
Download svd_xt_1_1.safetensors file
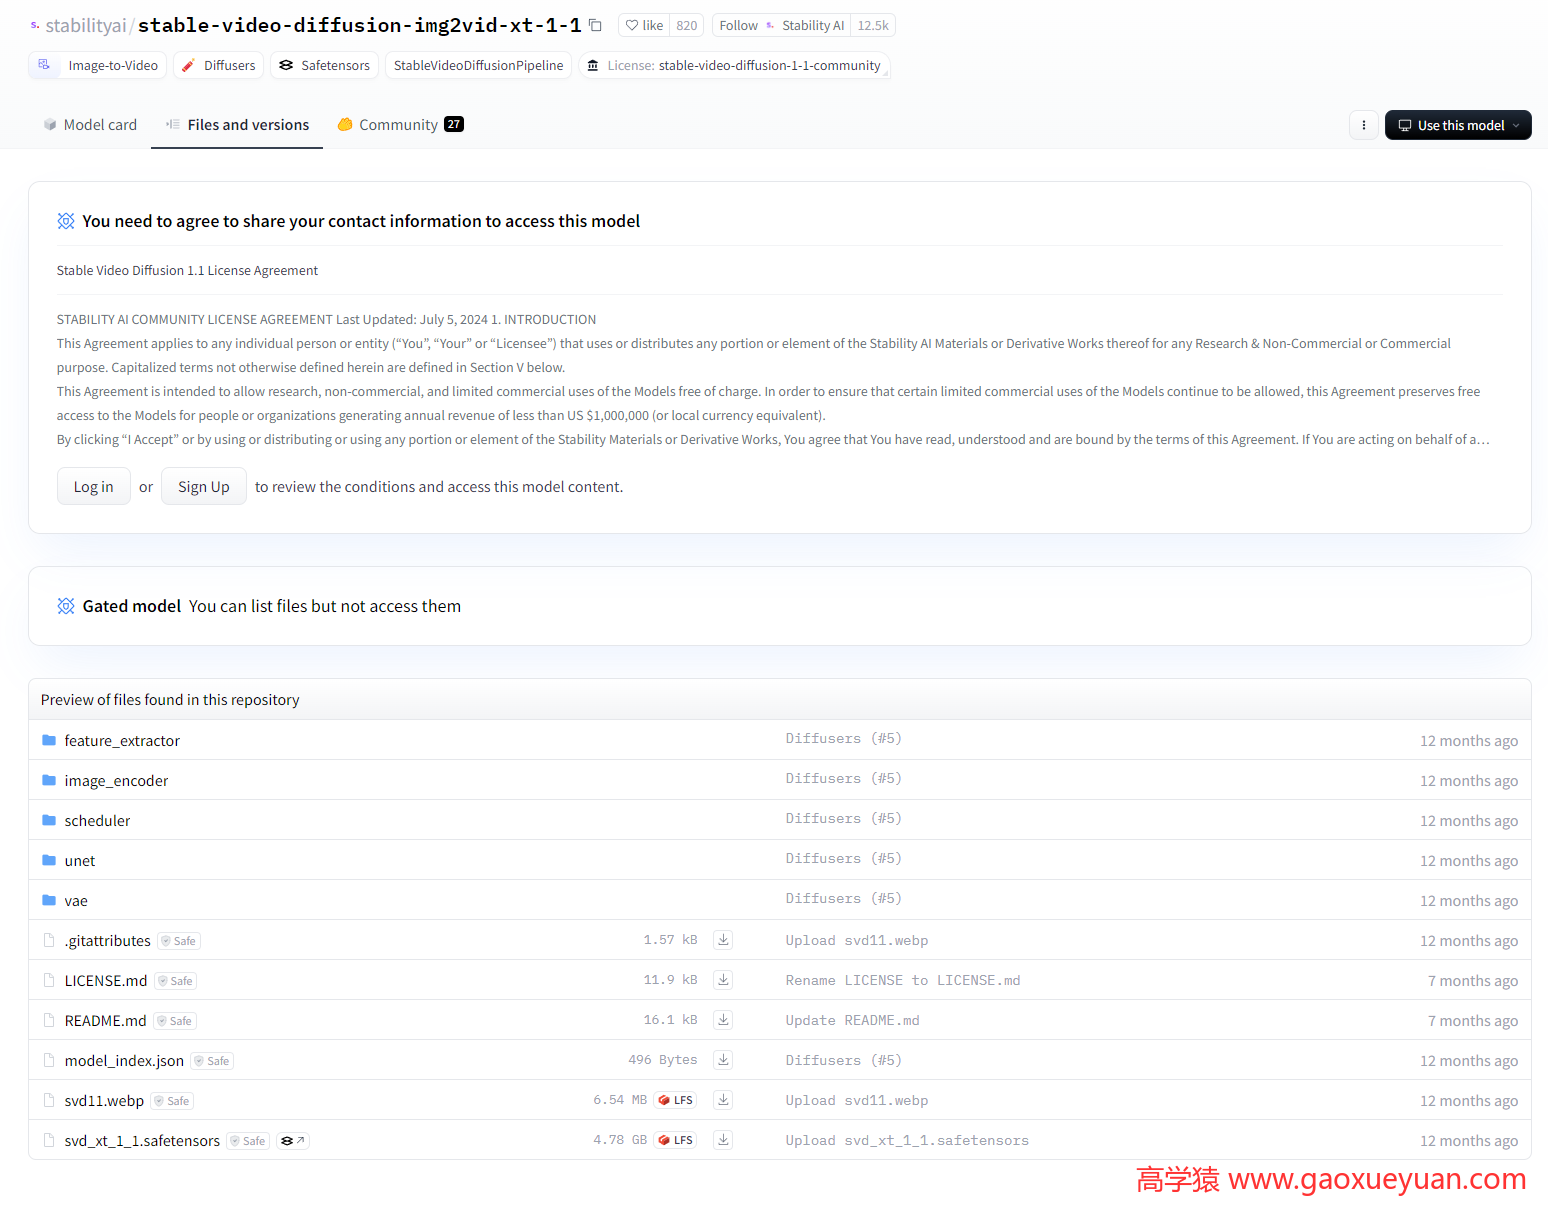click(723, 1140)
